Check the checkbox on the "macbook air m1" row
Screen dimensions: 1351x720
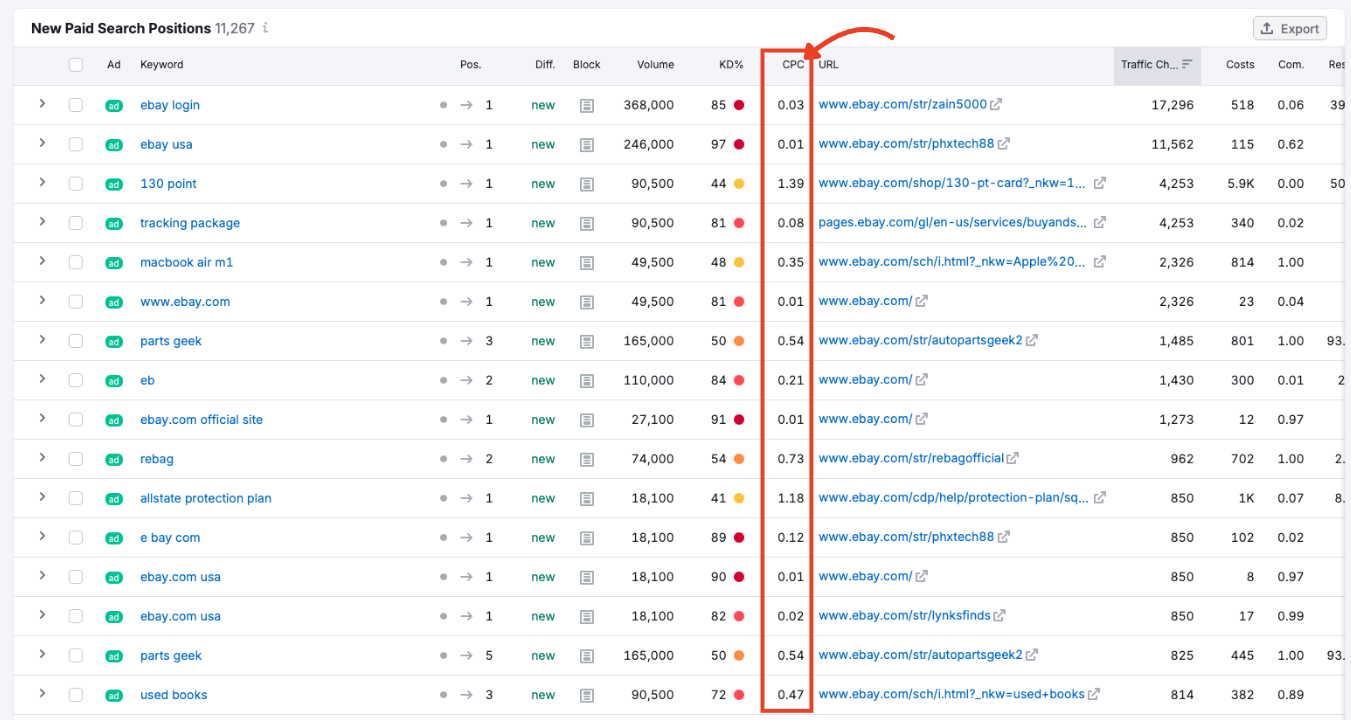pos(75,262)
